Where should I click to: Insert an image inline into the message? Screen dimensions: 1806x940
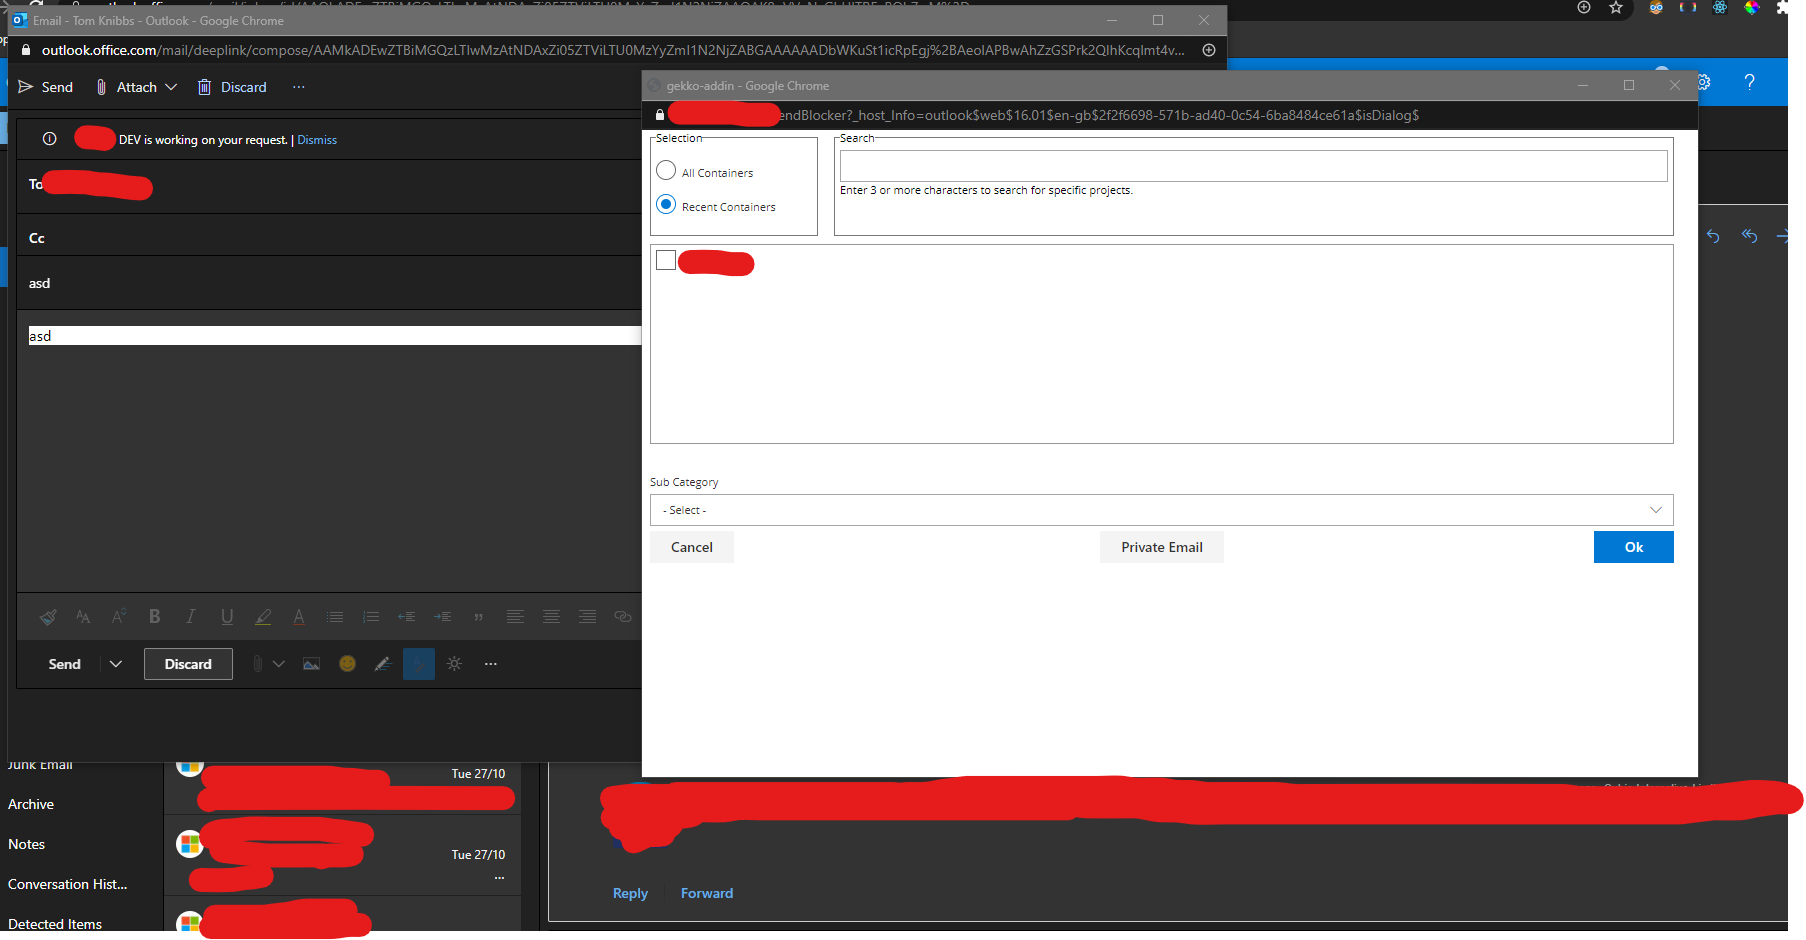(311, 663)
